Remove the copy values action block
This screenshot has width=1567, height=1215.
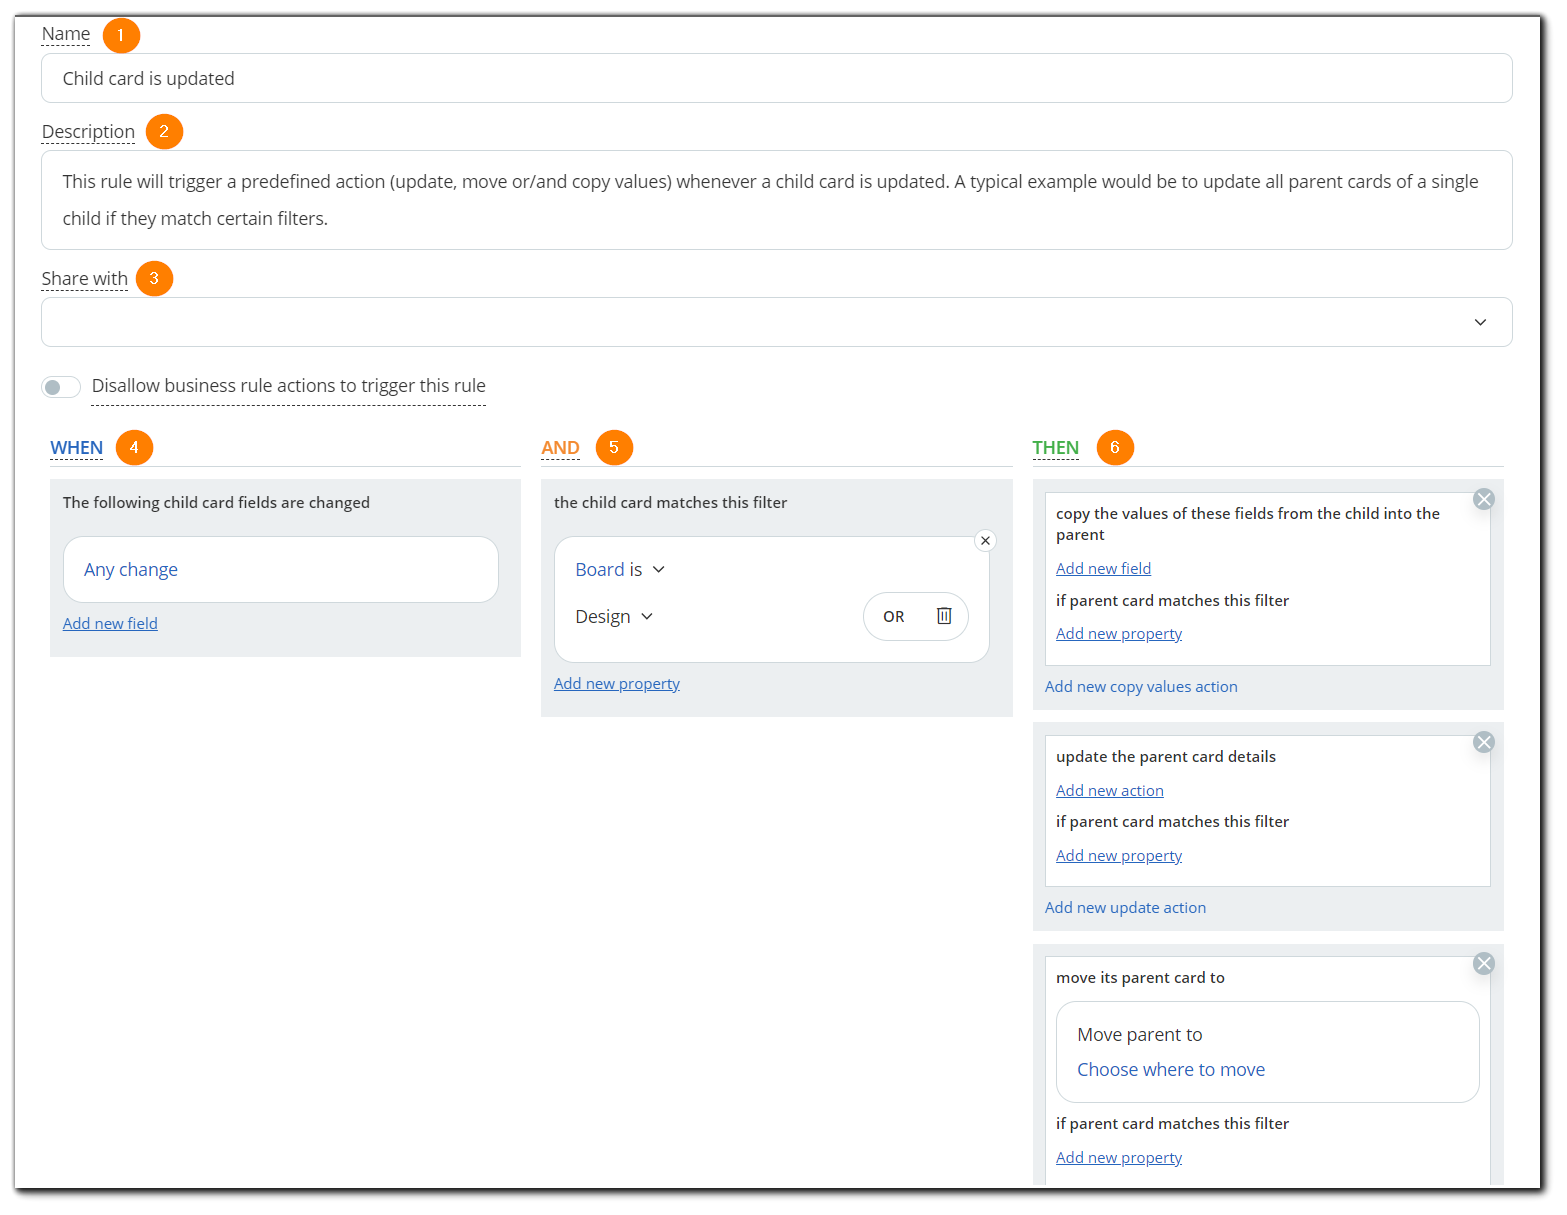coord(1484,499)
